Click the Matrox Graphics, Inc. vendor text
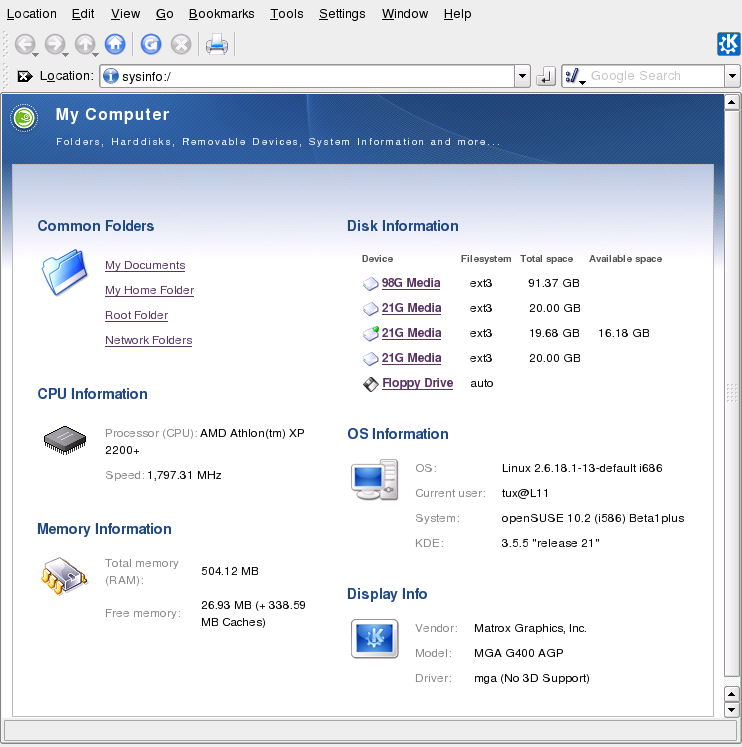 (530, 628)
